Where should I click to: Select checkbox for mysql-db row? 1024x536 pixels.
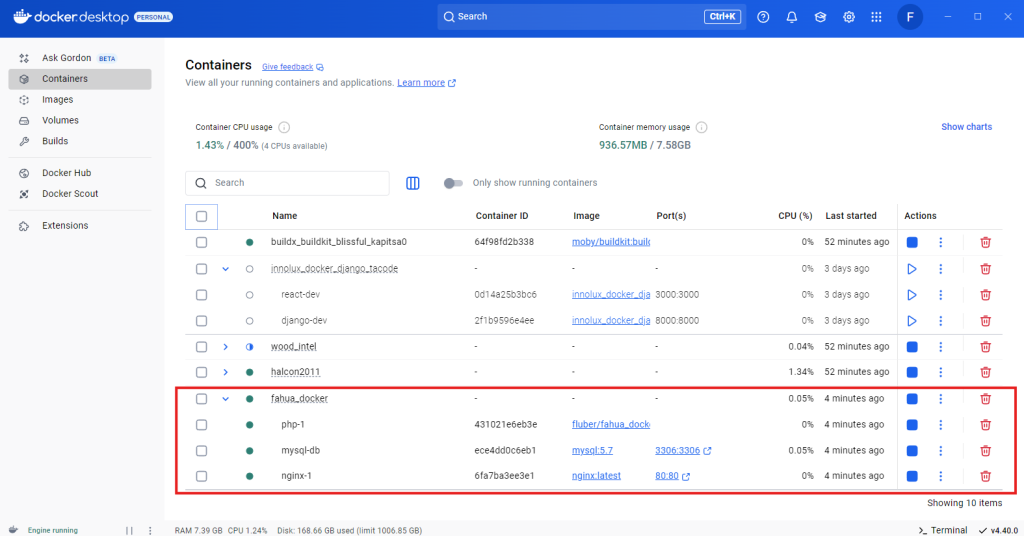point(201,450)
